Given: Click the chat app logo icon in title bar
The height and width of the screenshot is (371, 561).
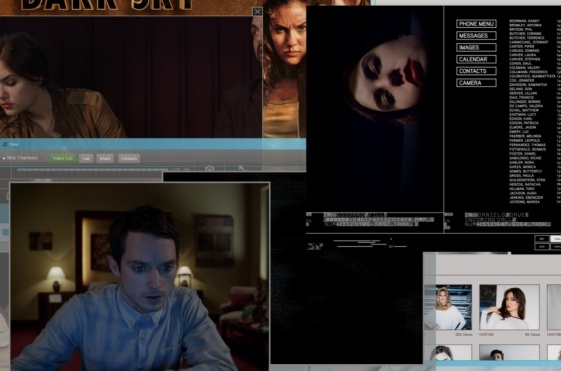Looking at the screenshot, I should 5,144.
